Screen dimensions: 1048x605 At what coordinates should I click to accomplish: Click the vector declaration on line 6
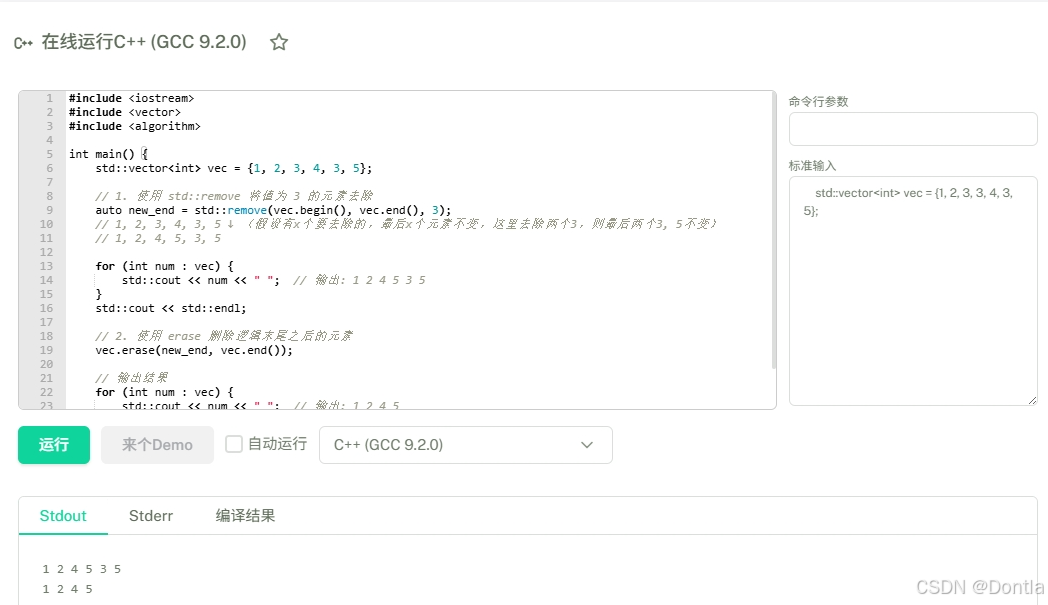coord(233,168)
